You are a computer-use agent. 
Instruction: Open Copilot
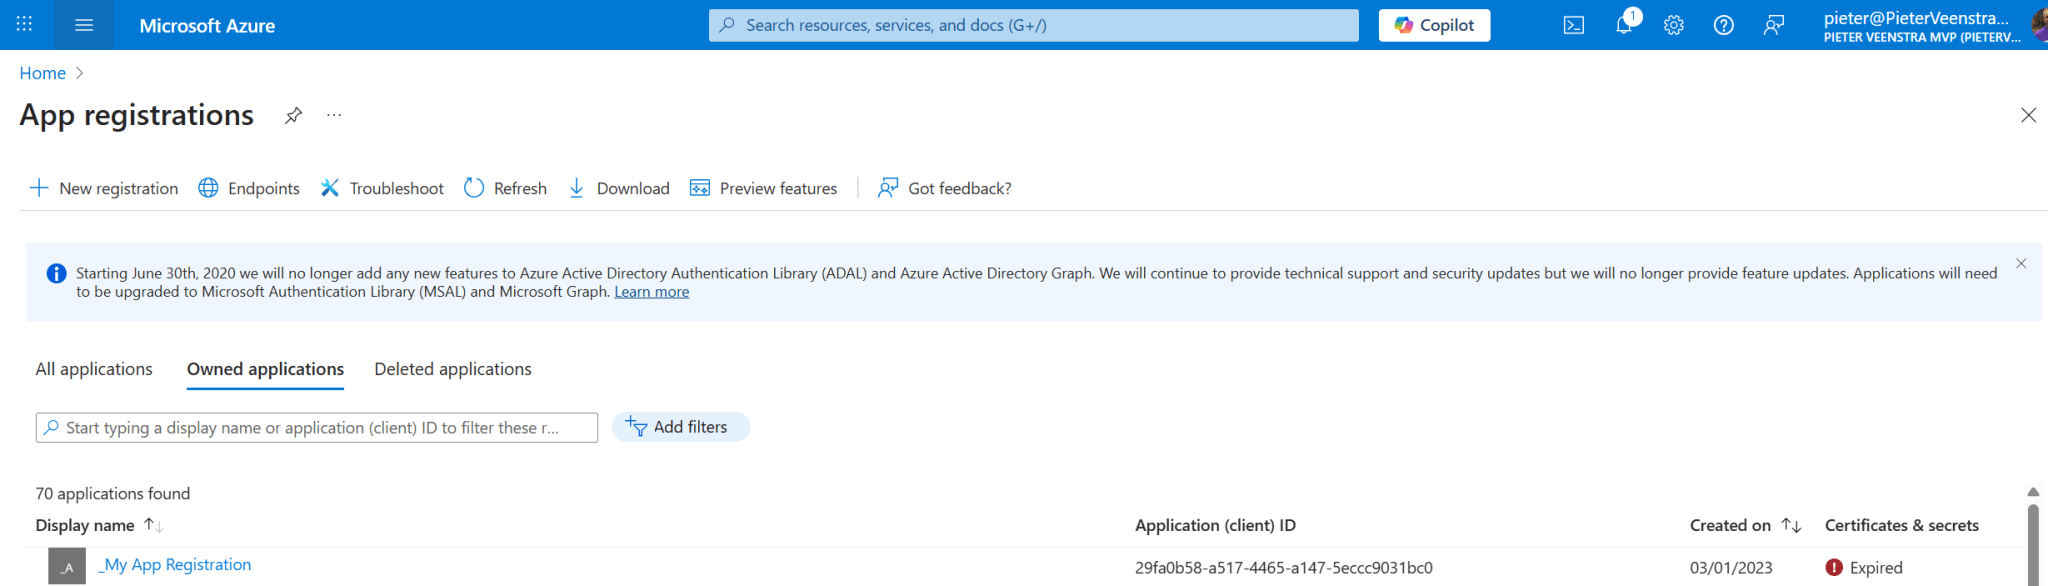coord(1434,25)
